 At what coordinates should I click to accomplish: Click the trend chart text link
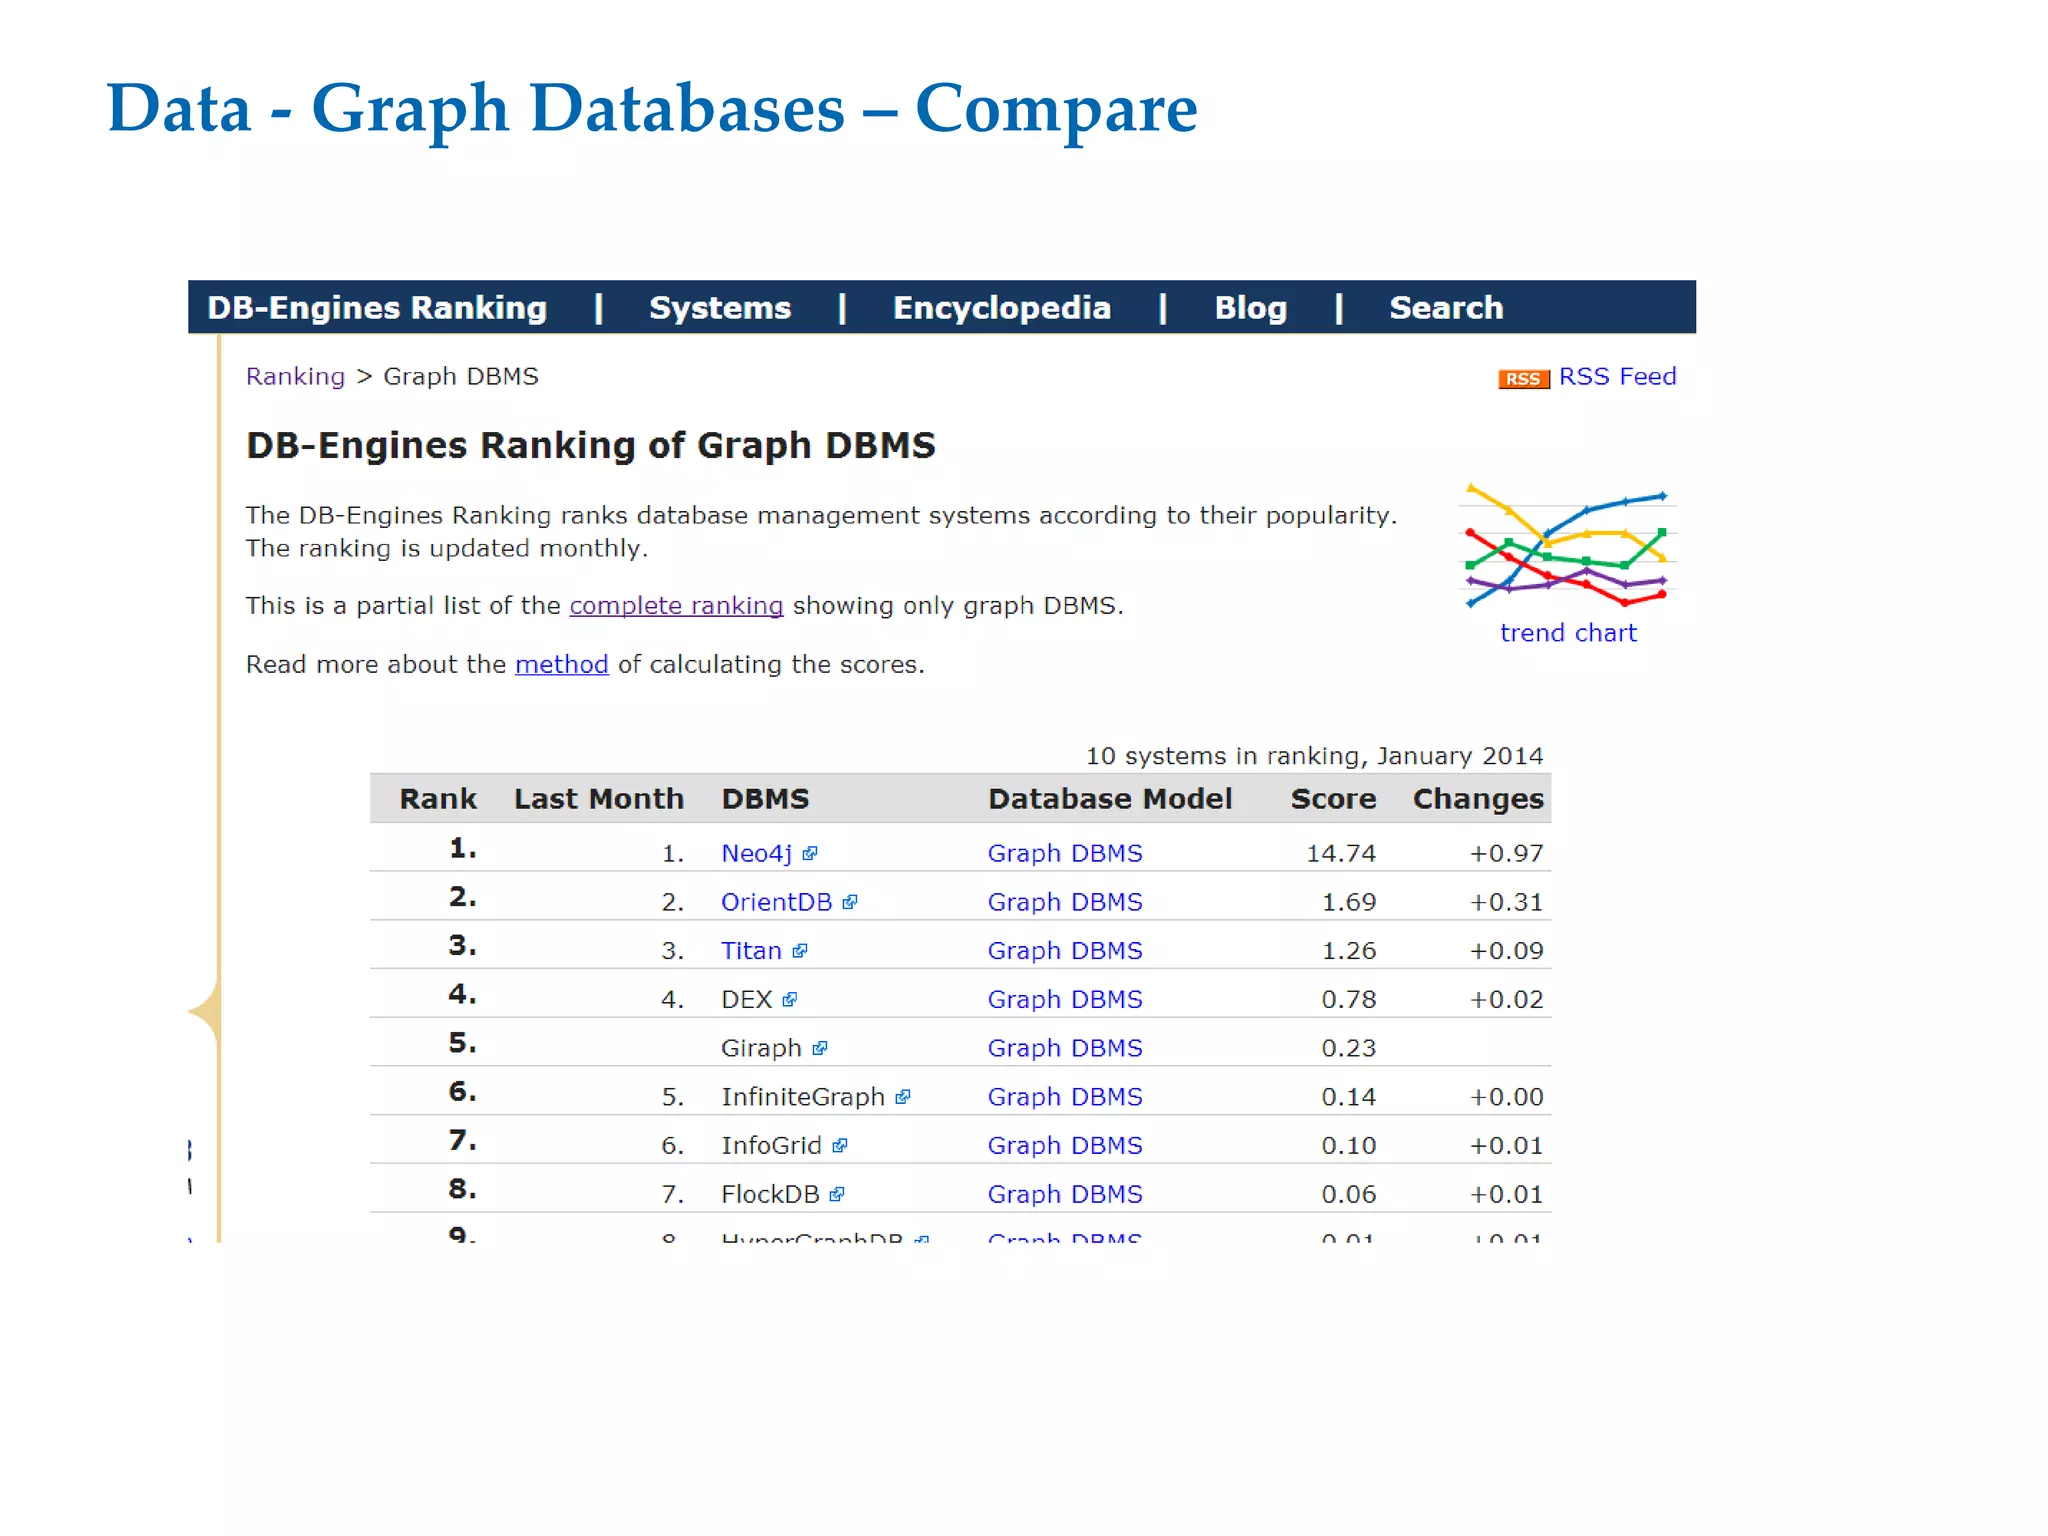click(1568, 633)
